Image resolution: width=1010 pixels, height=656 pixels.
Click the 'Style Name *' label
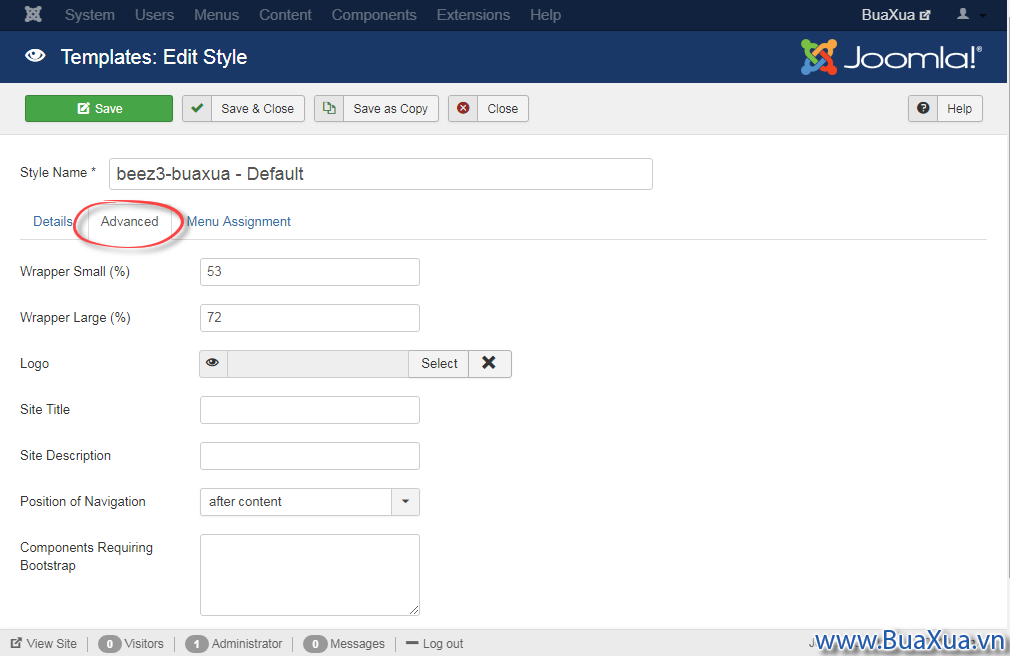[58, 173]
